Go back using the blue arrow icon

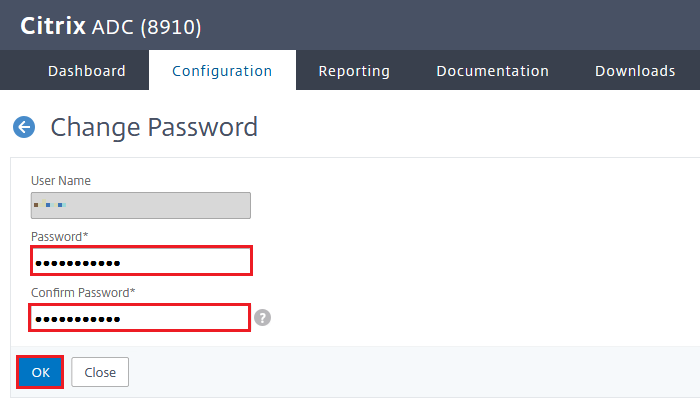point(24,127)
